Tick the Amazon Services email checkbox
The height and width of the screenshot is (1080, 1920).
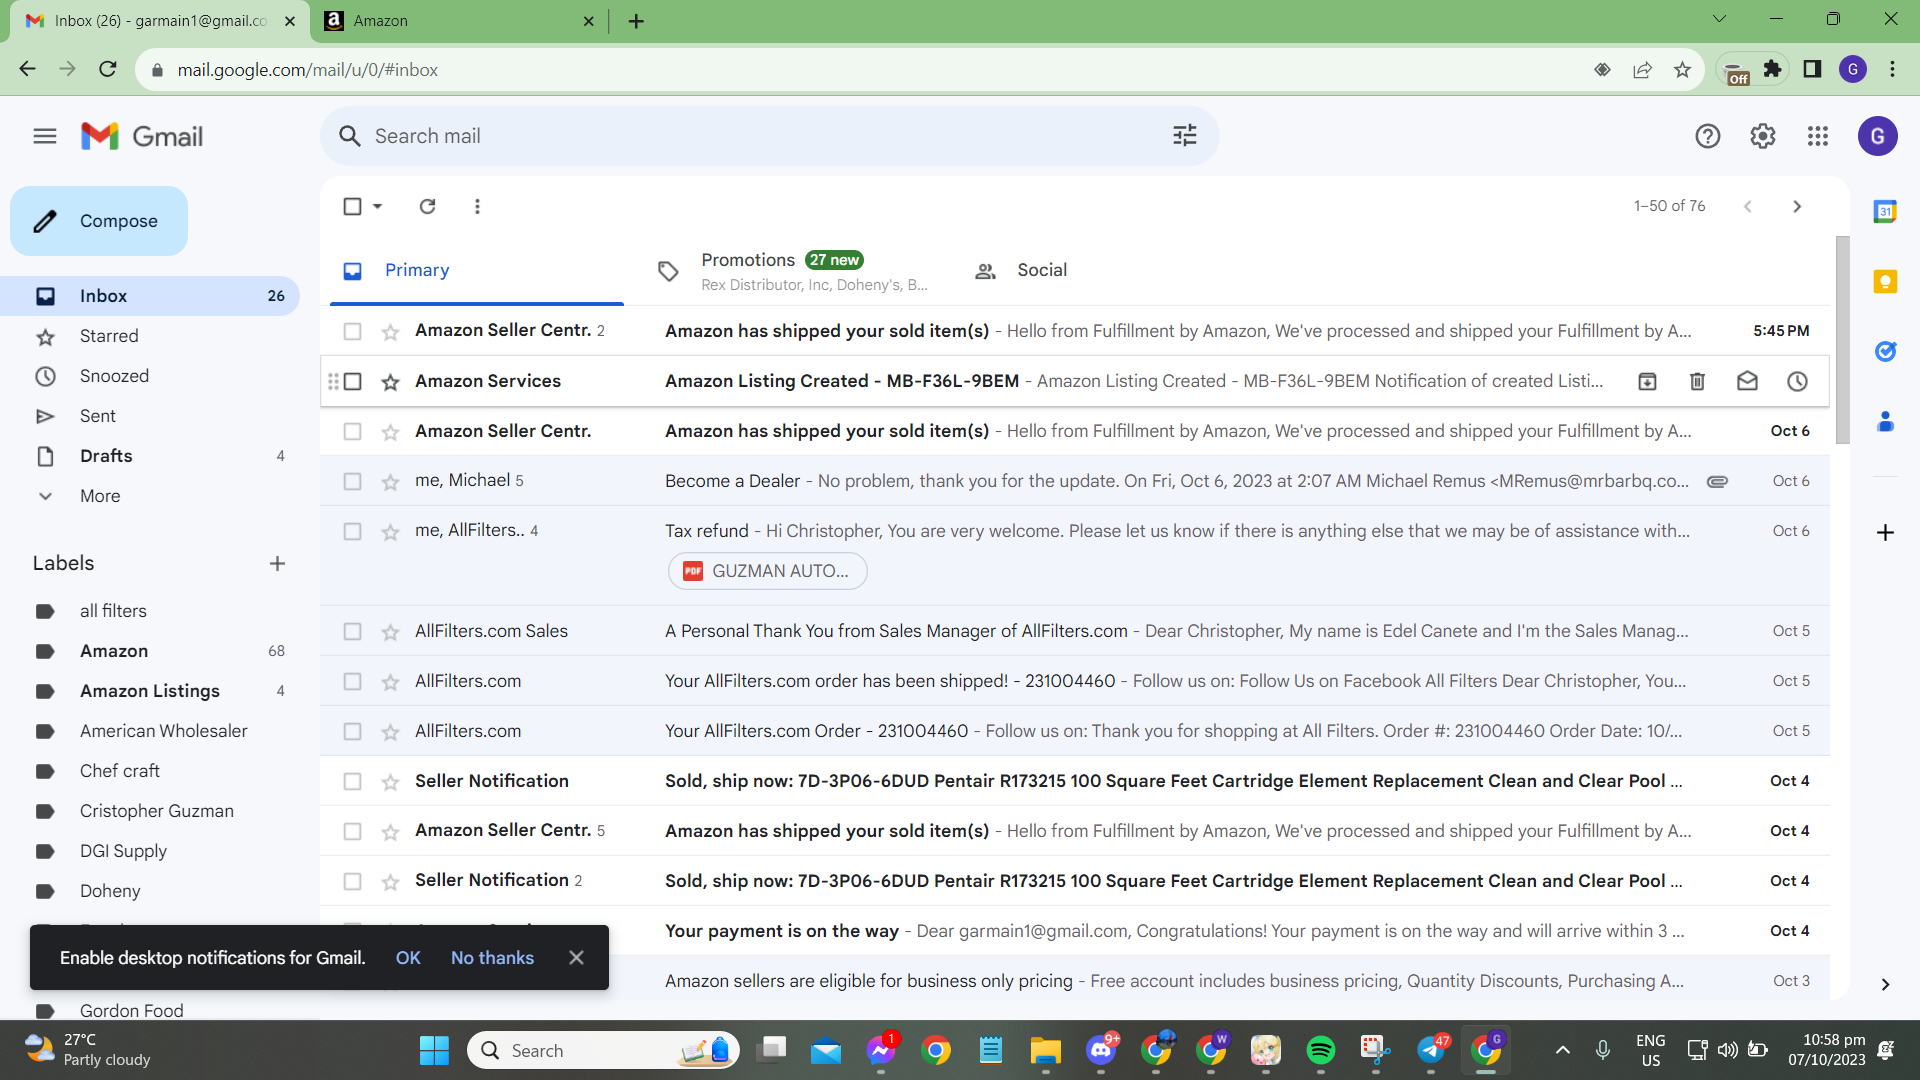point(352,381)
